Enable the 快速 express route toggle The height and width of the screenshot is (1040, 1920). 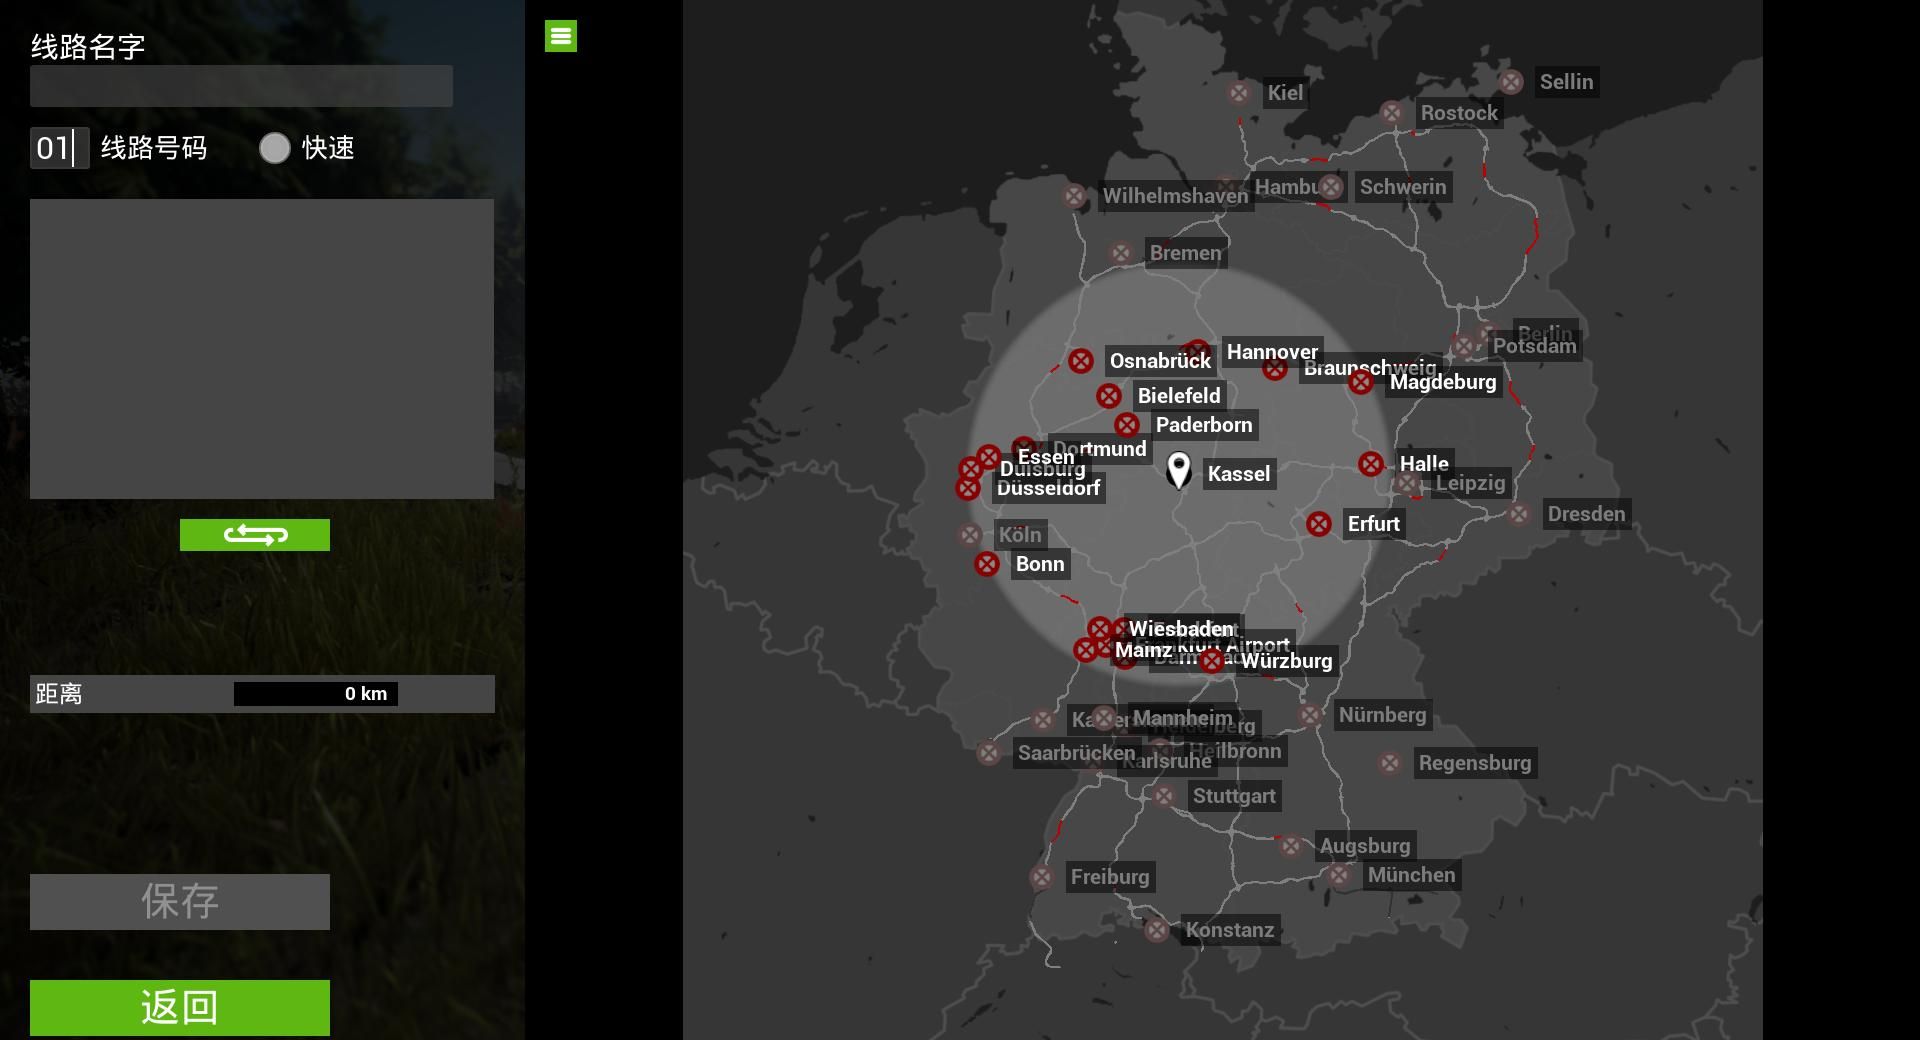[275, 148]
